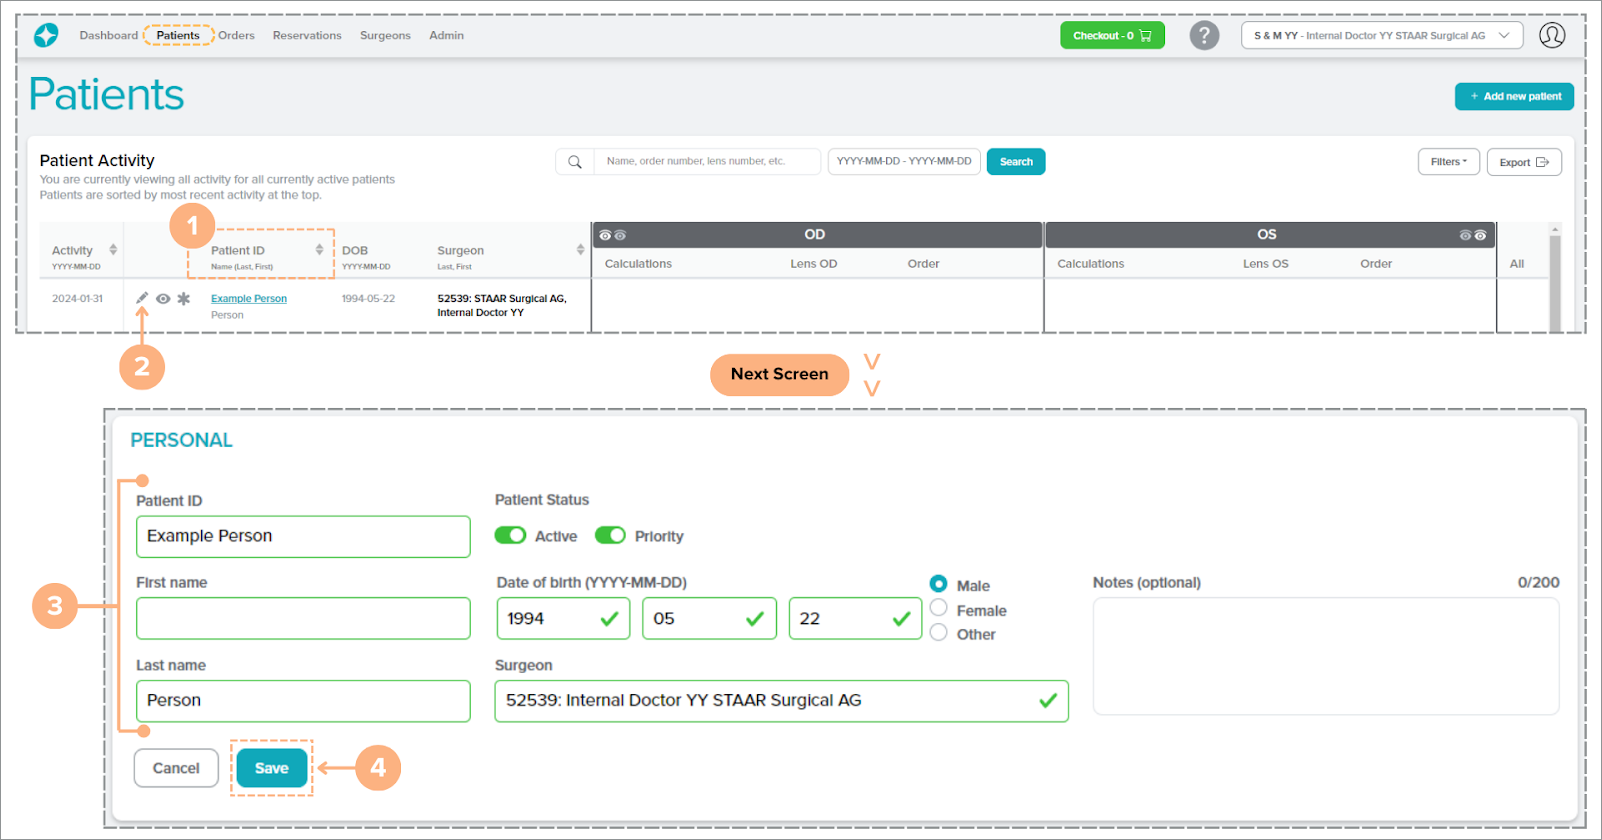Select the Female radio button
This screenshot has height=840, width=1602.
pyautogui.click(x=938, y=608)
